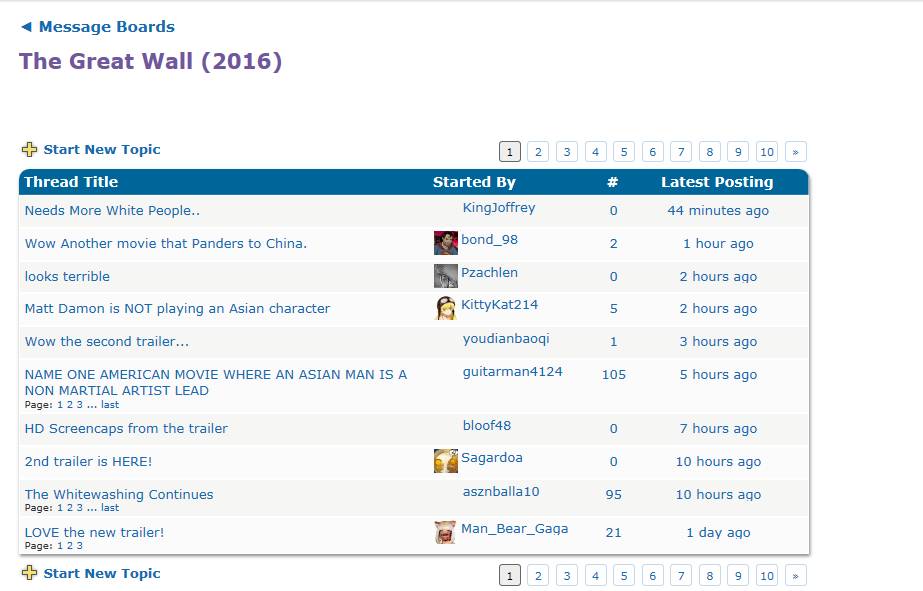
Task: Click the '44 minutes ago' latest posting
Action: [x=718, y=211]
